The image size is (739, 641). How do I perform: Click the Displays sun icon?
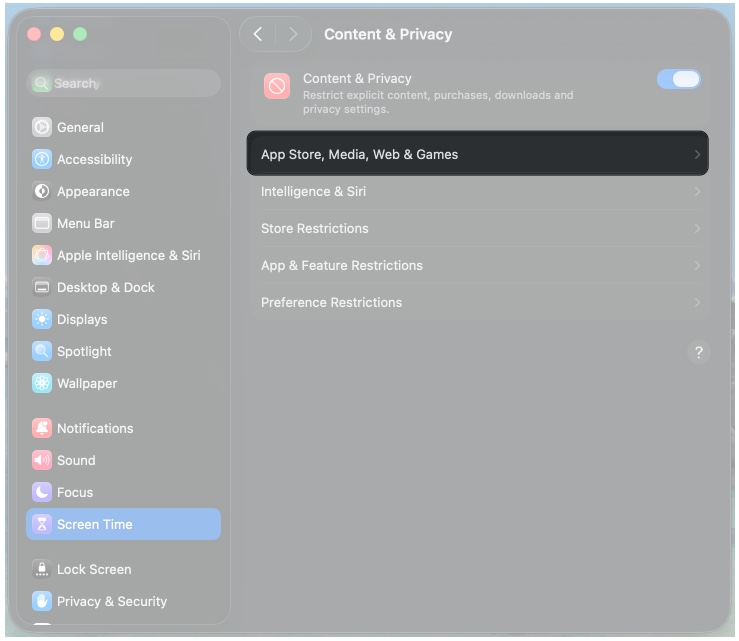click(x=41, y=319)
